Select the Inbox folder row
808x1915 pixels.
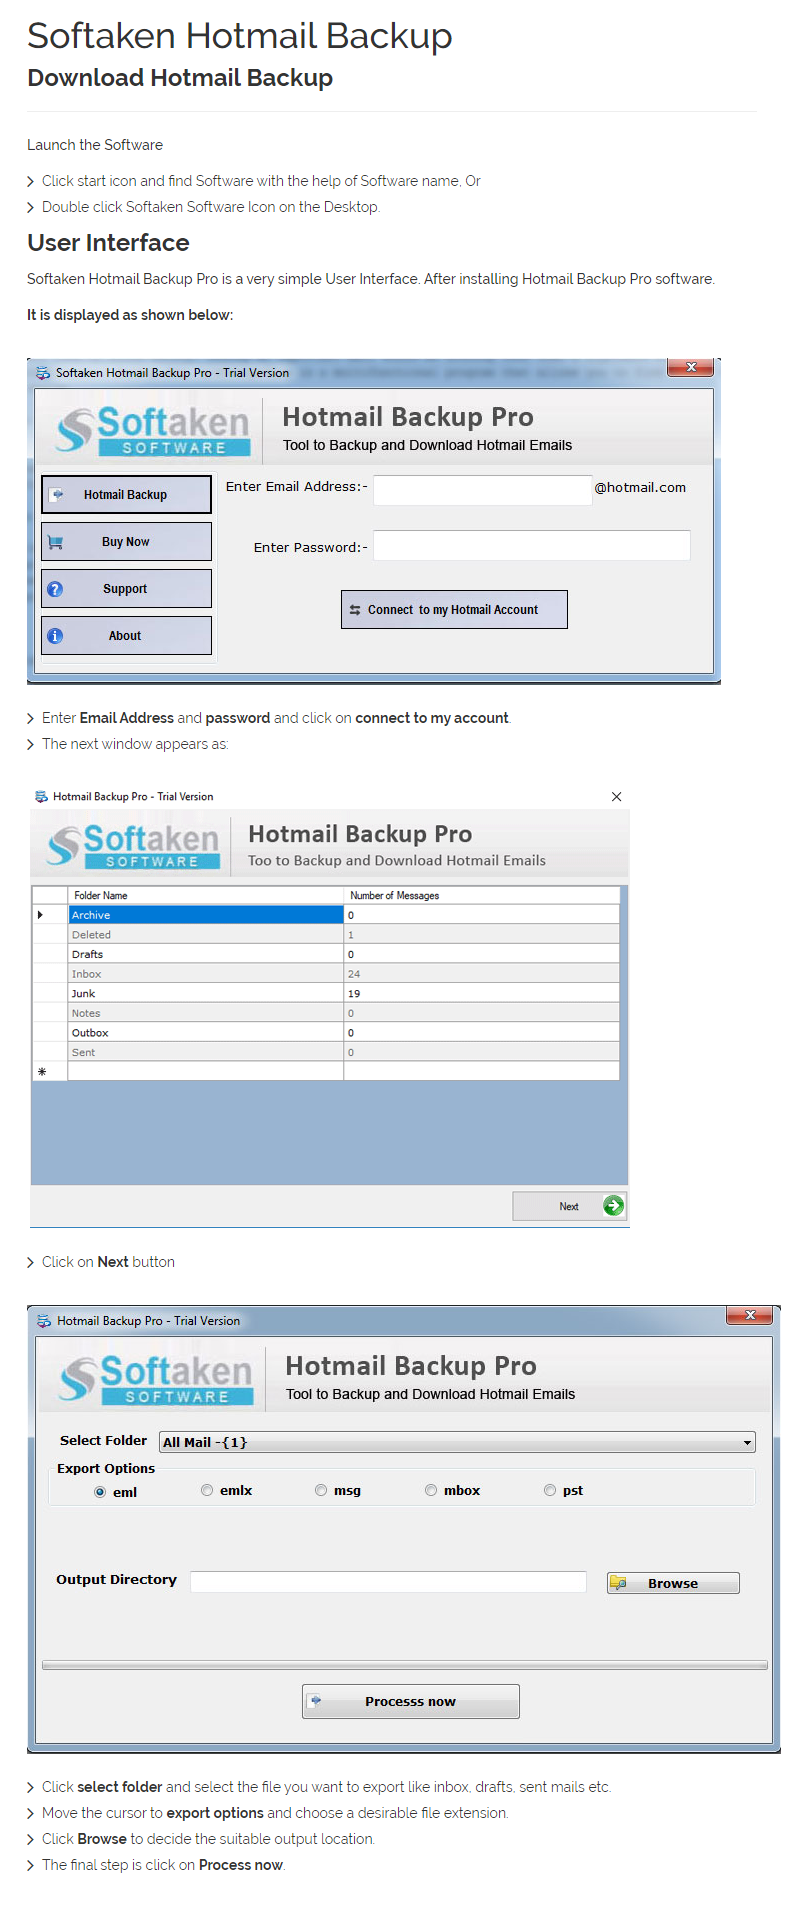(x=326, y=974)
